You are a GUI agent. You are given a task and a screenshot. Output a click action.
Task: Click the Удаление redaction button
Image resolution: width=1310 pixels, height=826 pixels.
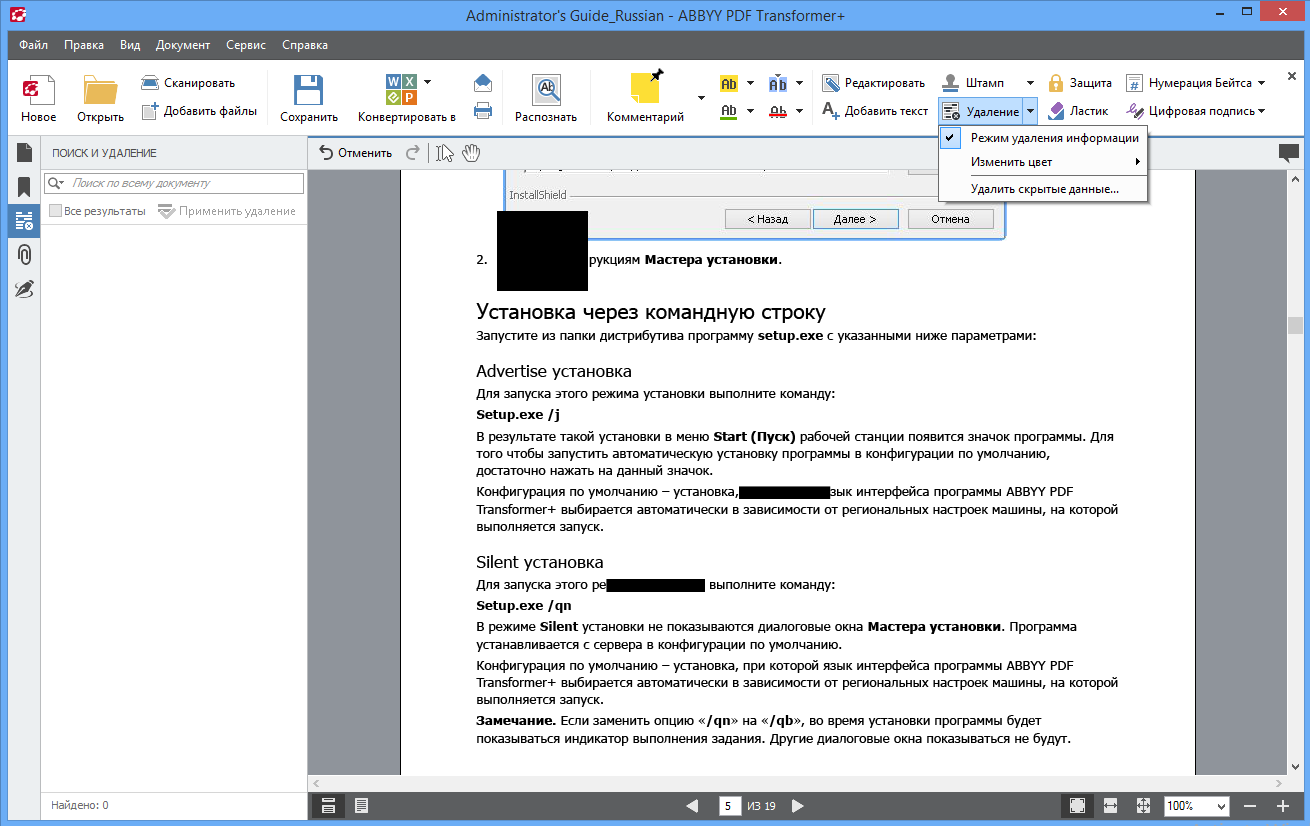(980, 111)
